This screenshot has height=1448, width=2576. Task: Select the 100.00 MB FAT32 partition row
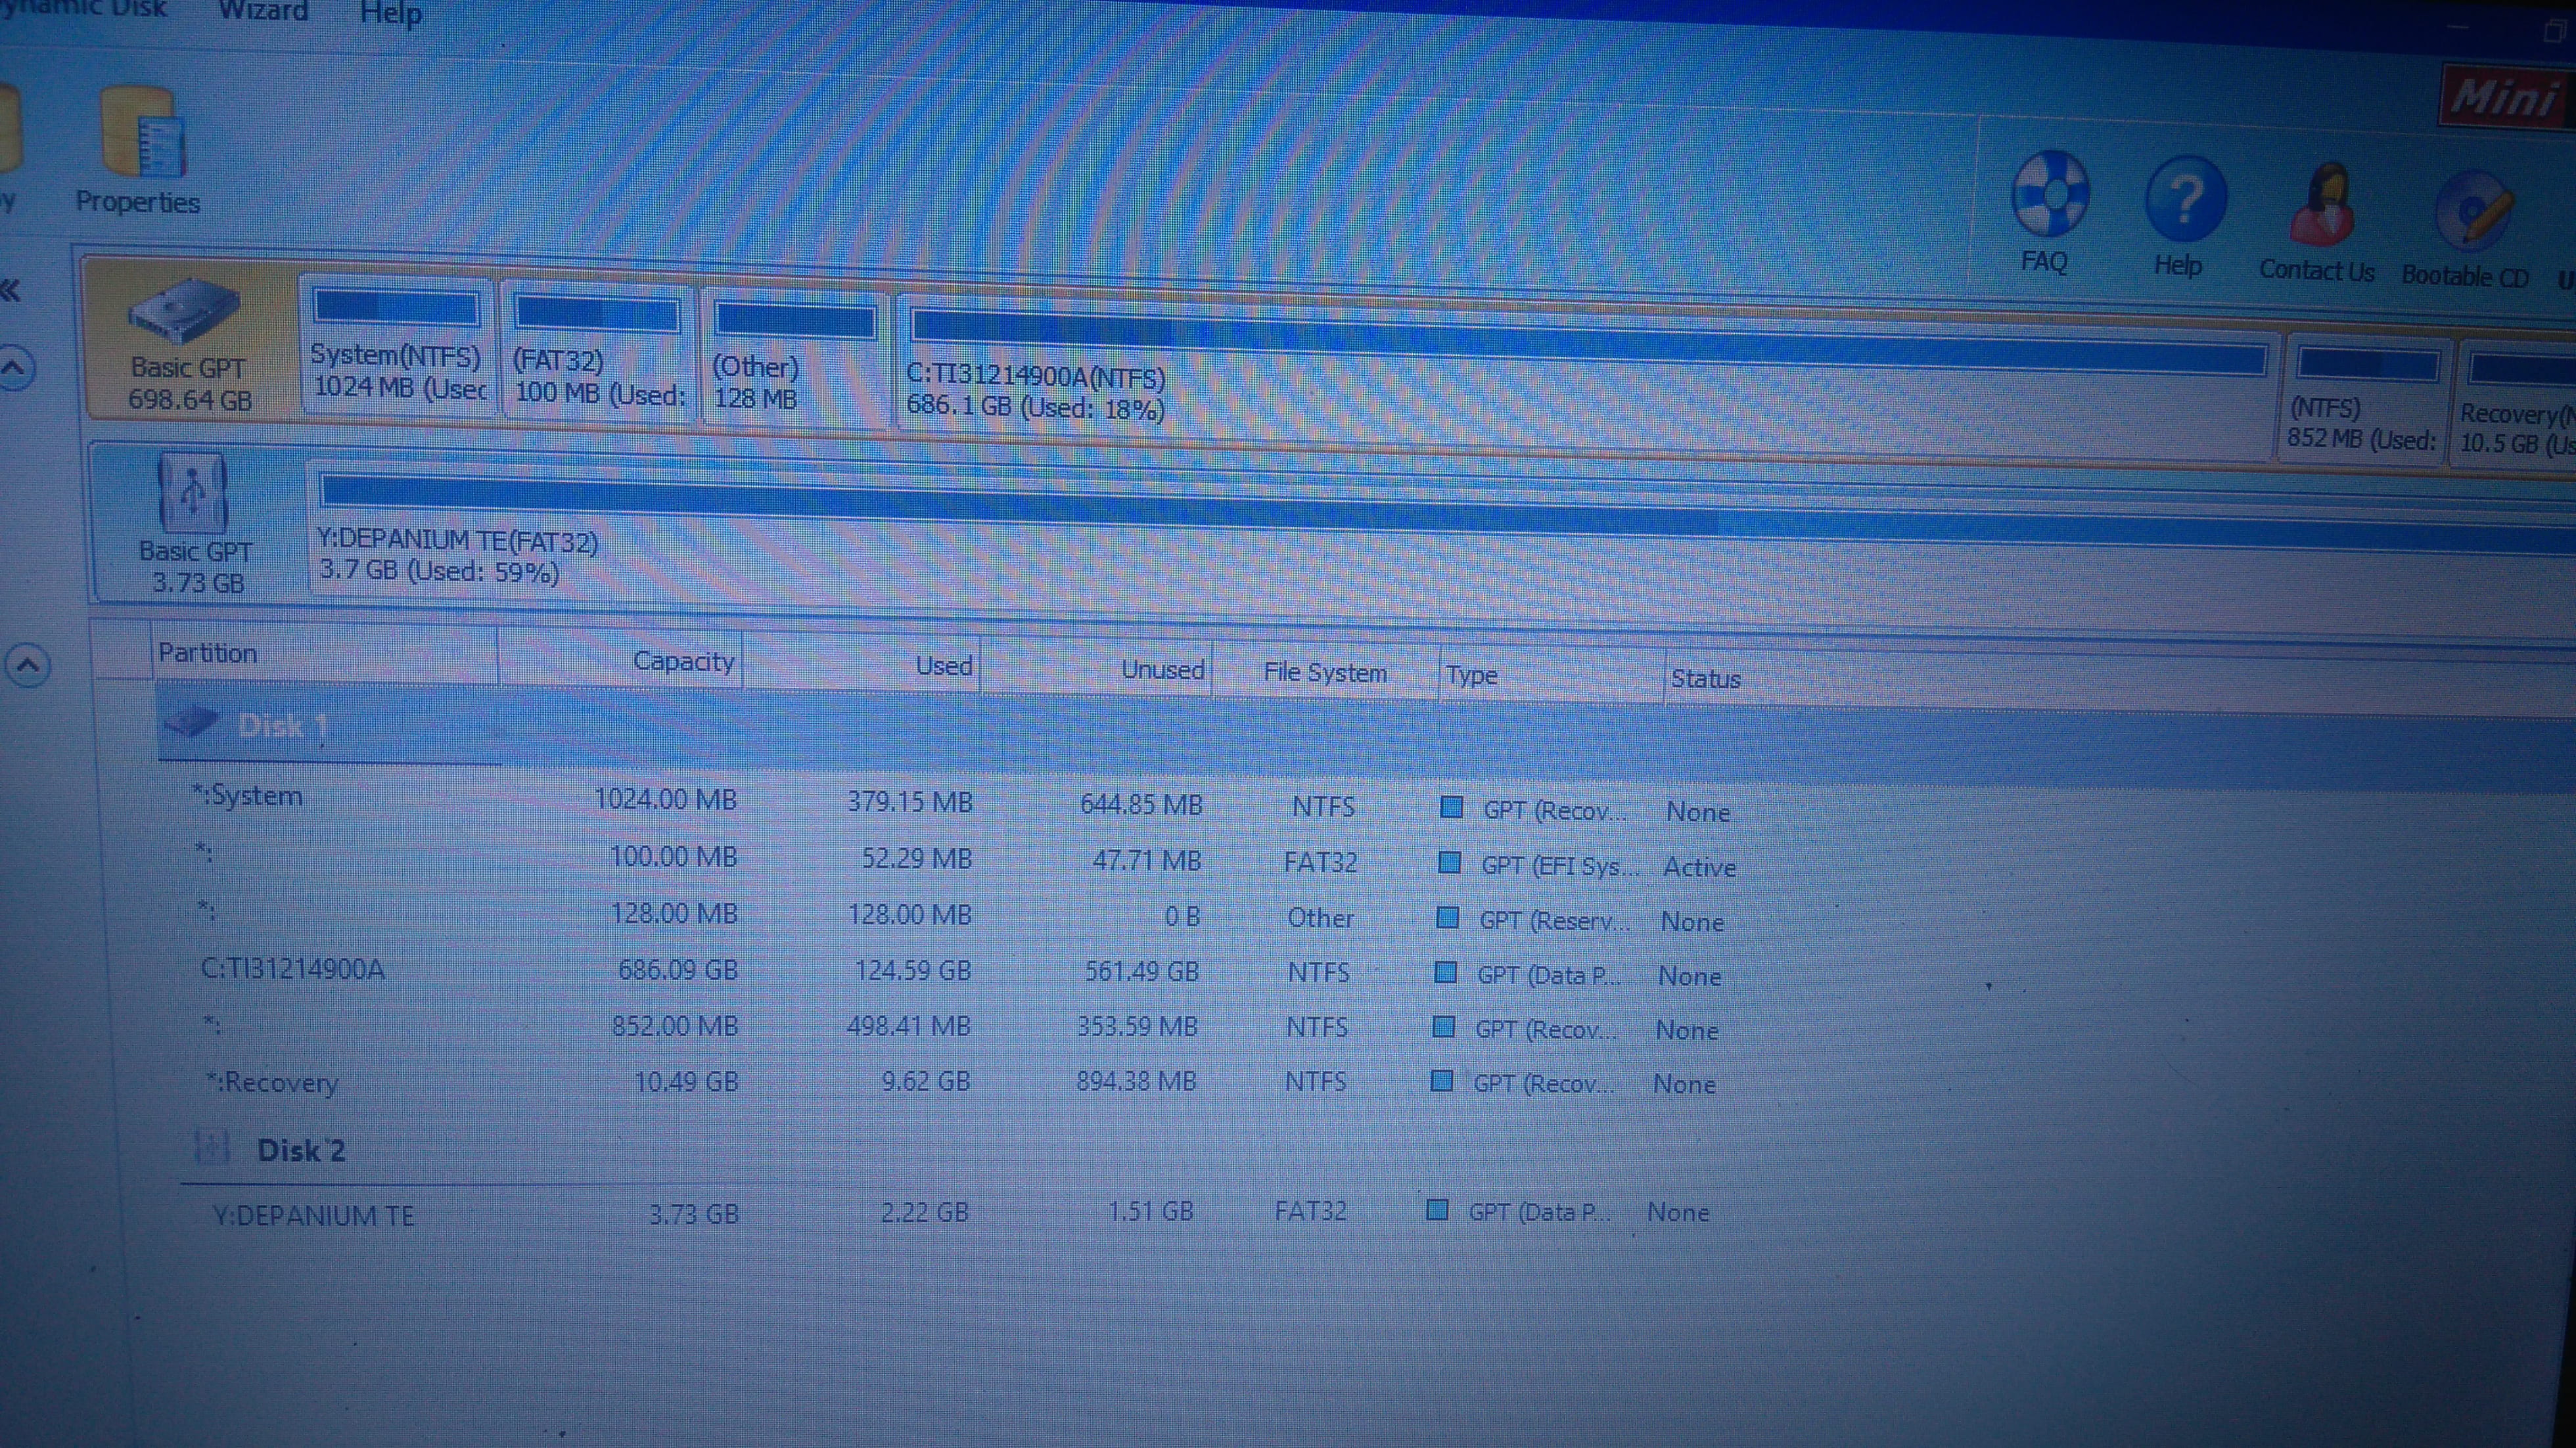(x=966, y=860)
